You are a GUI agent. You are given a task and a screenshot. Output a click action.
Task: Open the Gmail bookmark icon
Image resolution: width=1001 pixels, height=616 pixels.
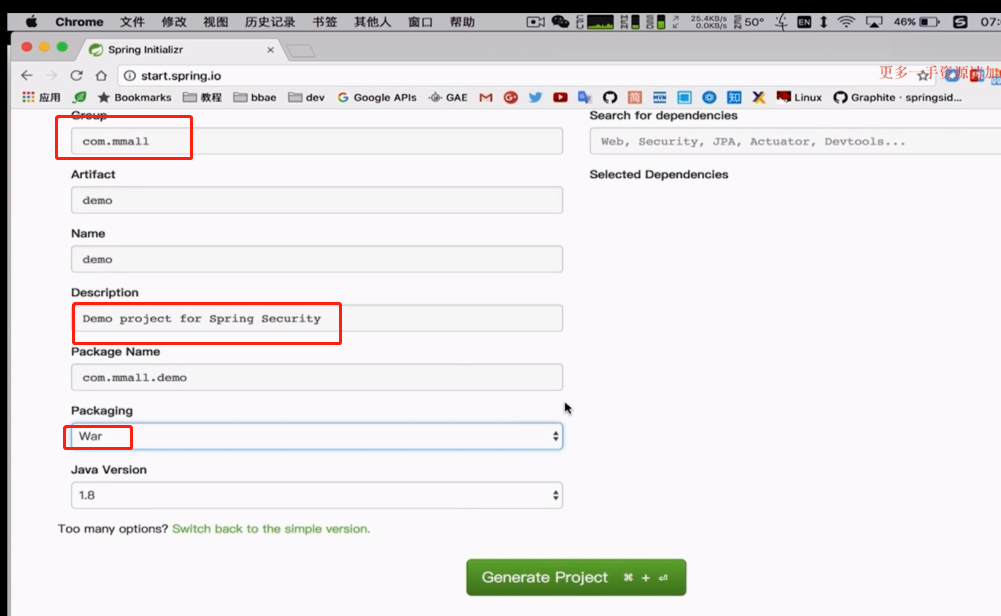[486, 97]
